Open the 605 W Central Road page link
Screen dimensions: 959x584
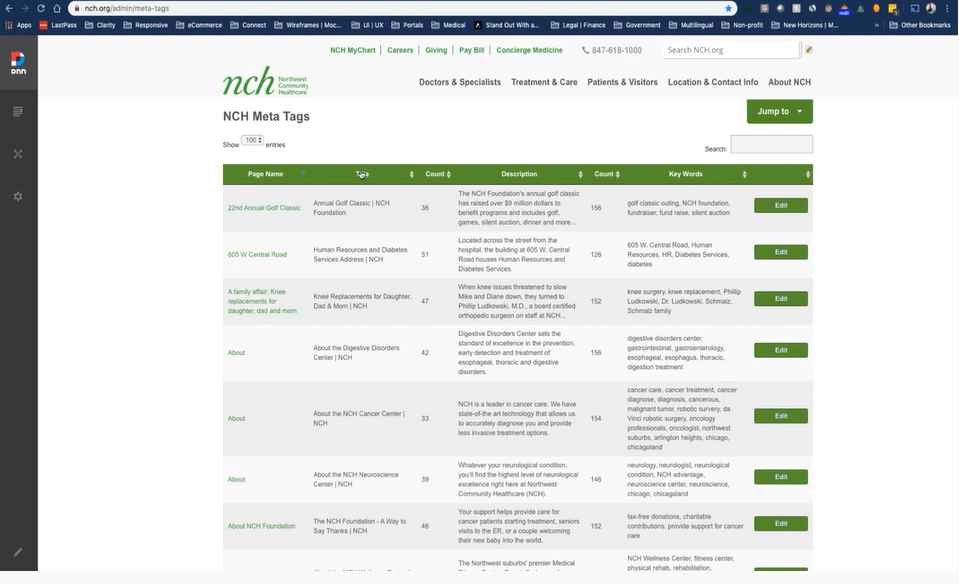pos(257,255)
